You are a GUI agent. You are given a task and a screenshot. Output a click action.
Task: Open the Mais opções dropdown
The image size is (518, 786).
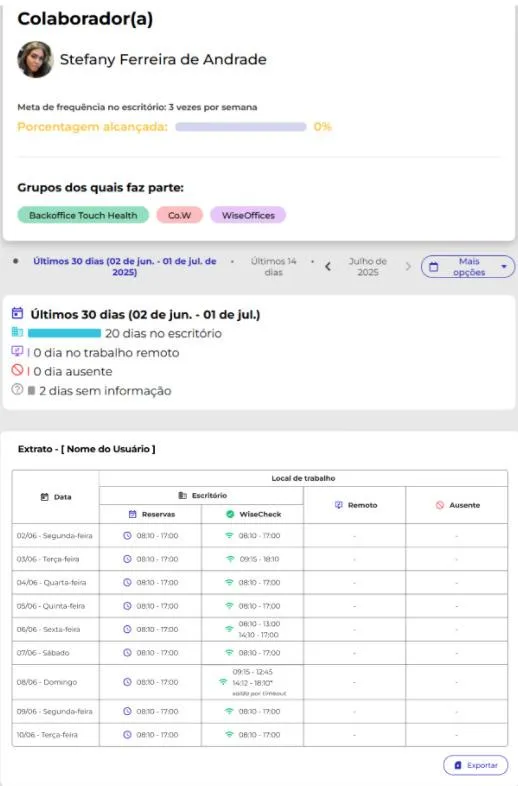coord(468,267)
